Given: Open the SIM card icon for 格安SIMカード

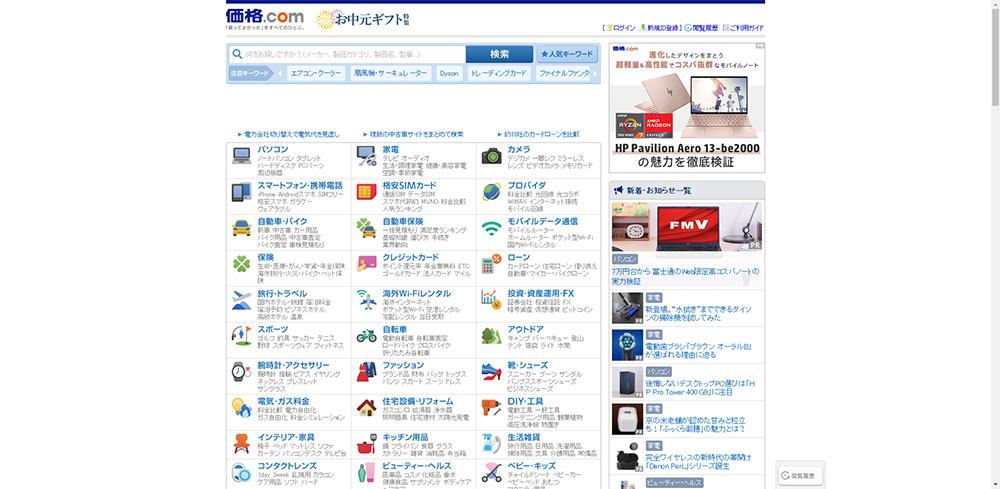Looking at the screenshot, I should pos(366,191).
